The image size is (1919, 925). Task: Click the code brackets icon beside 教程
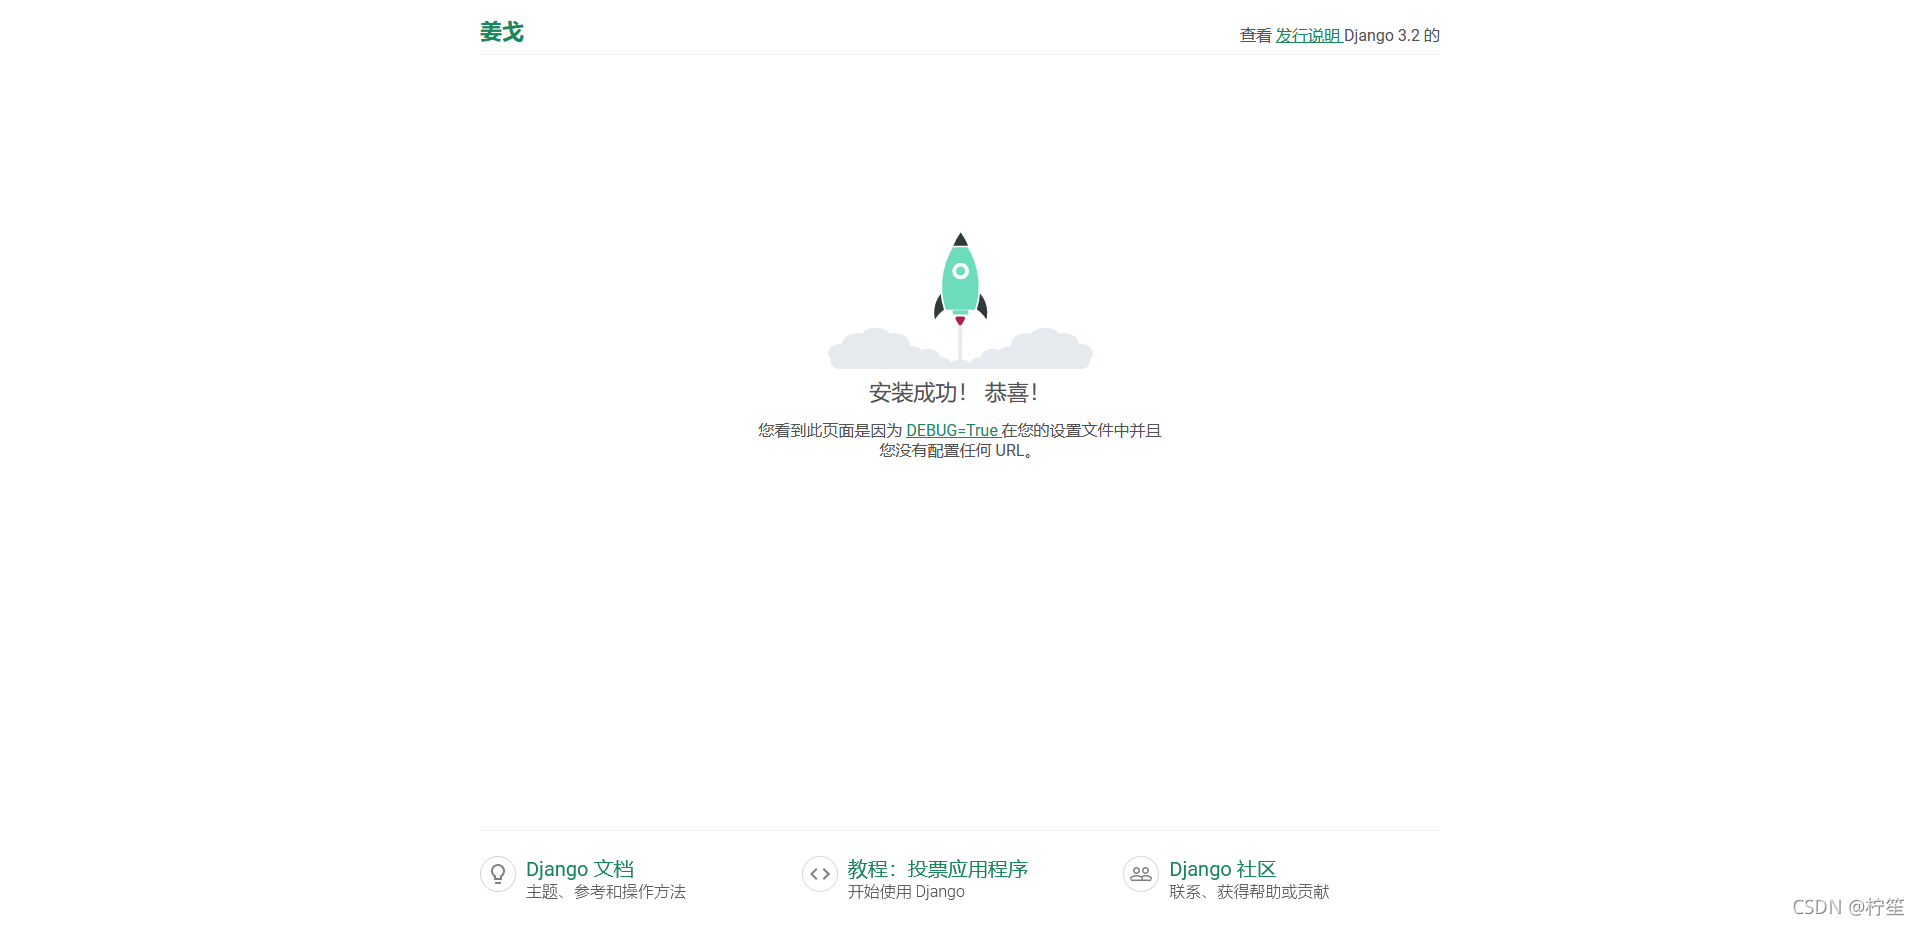coord(819,874)
